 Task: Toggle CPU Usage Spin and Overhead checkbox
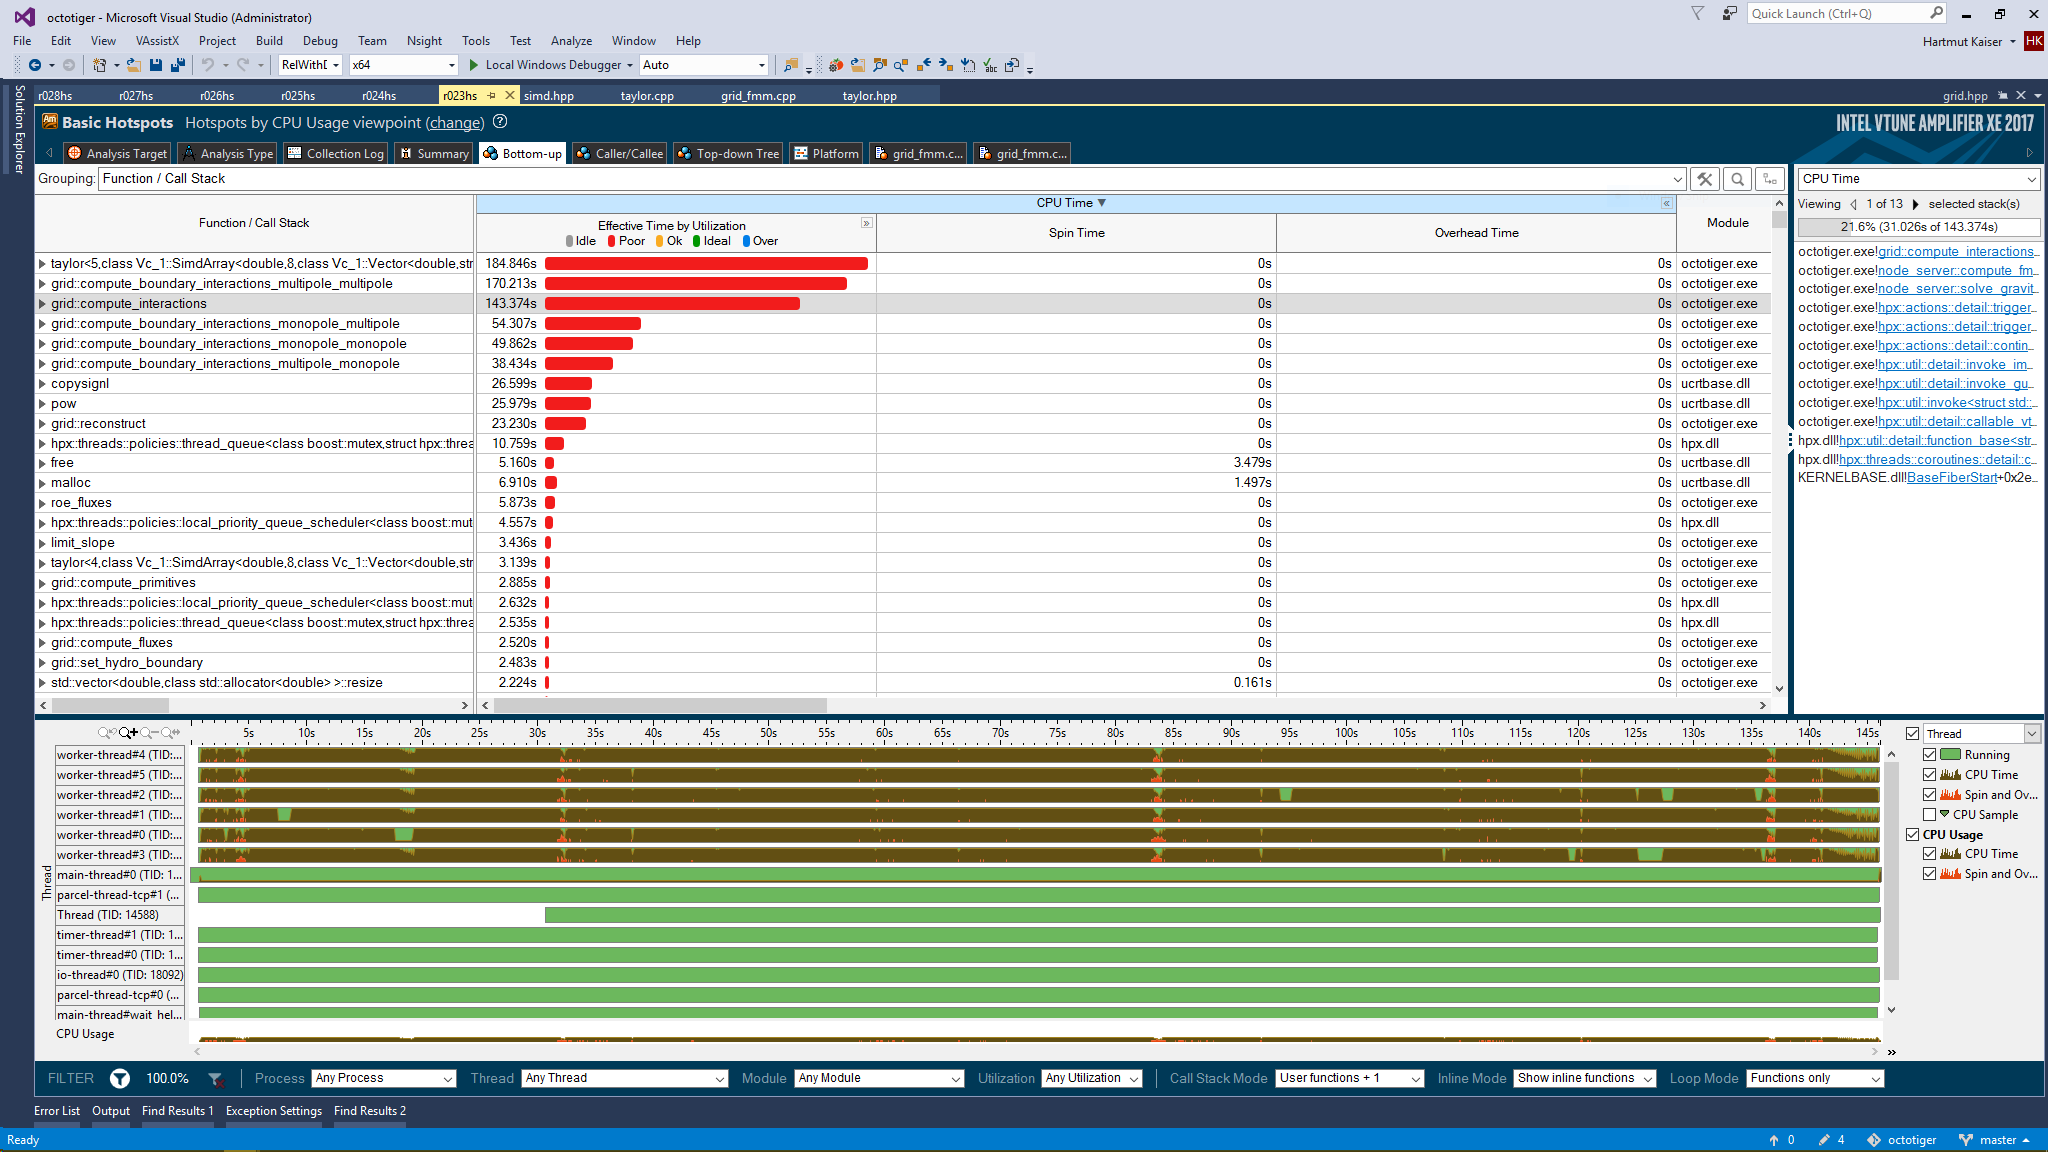1930,874
